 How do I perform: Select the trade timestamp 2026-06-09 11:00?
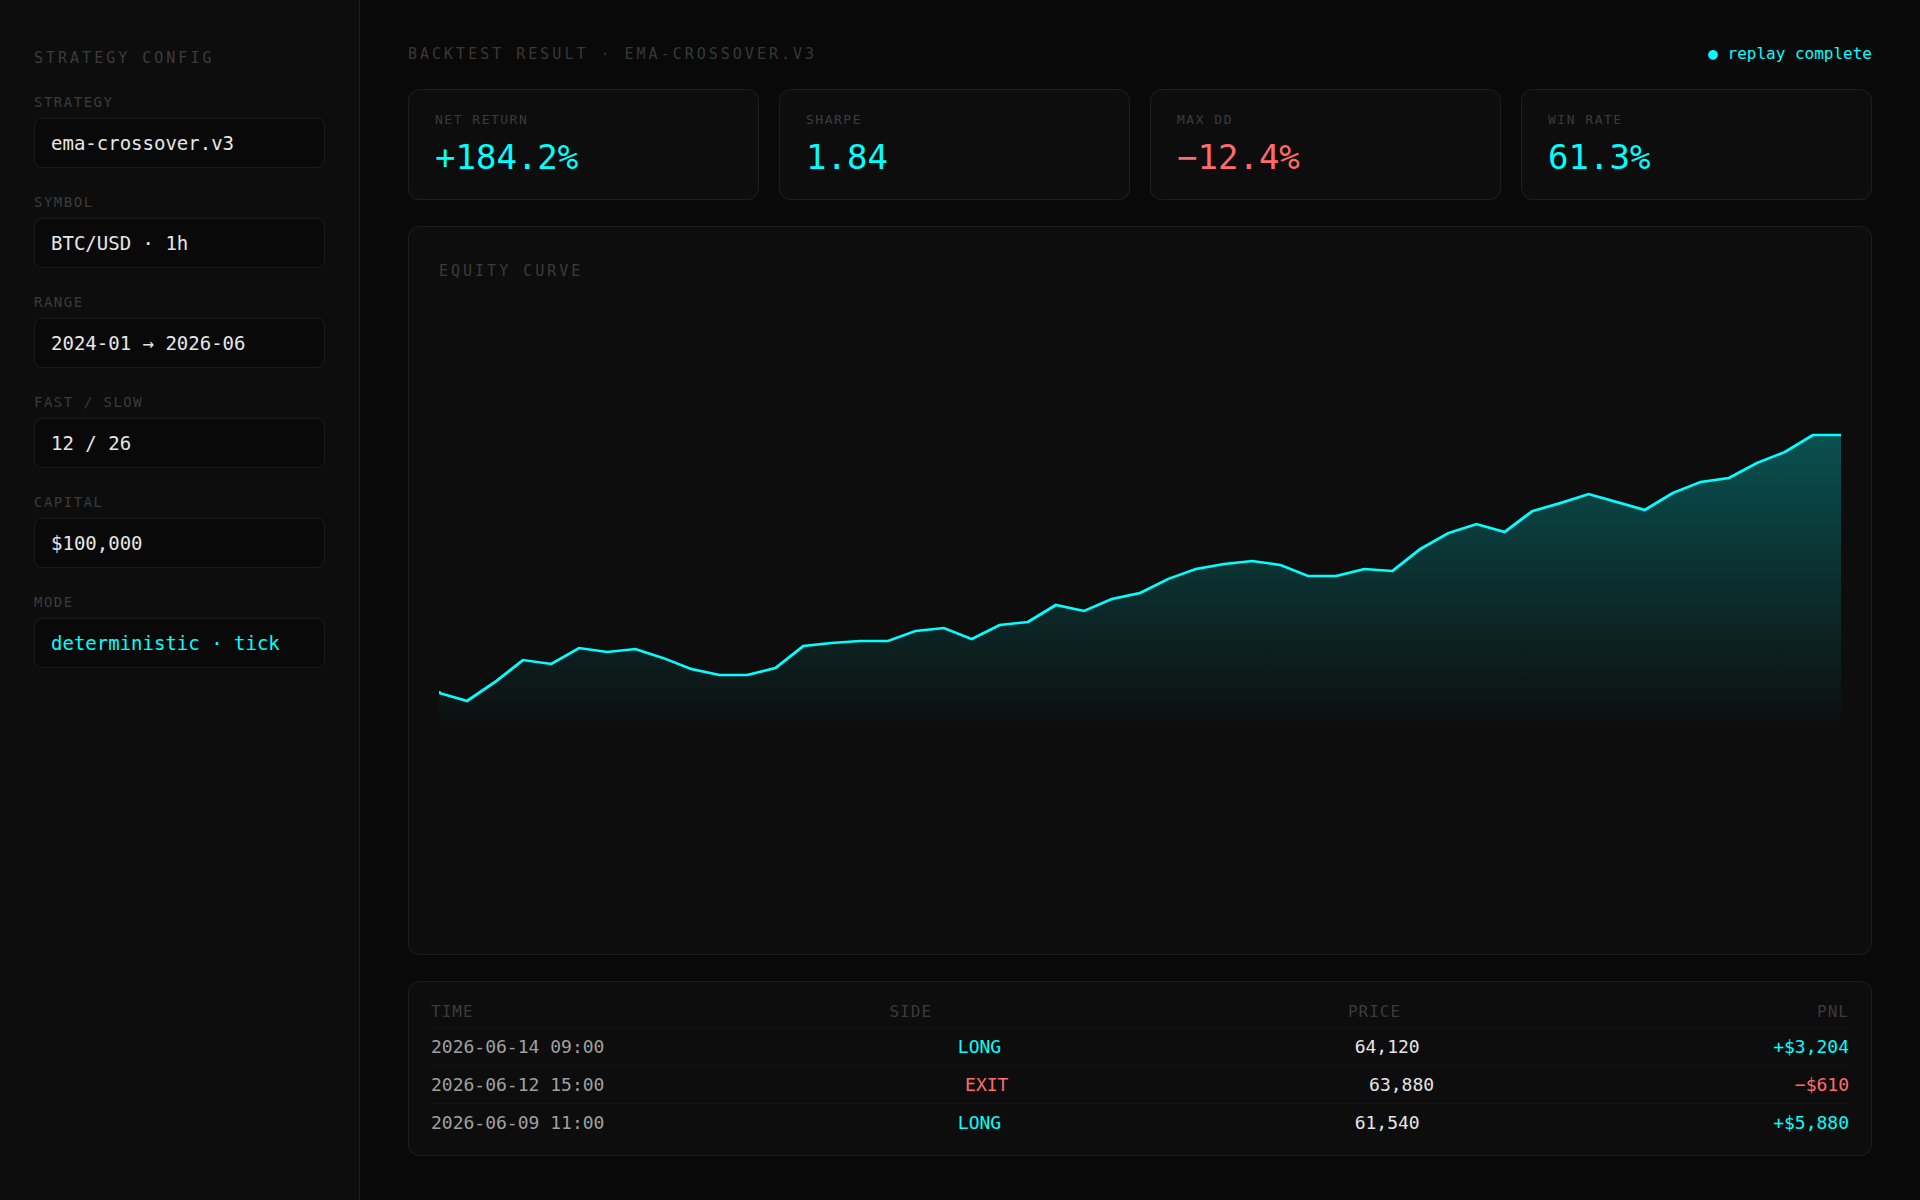[517, 1123]
